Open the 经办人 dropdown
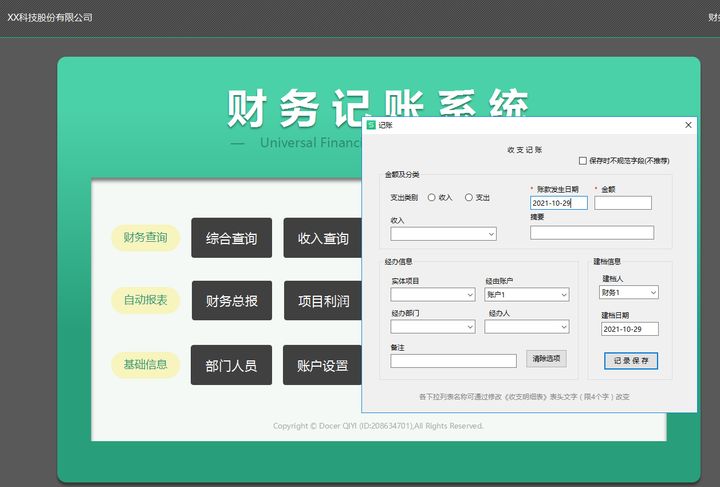Screen dimensions: 720x487 527,327
